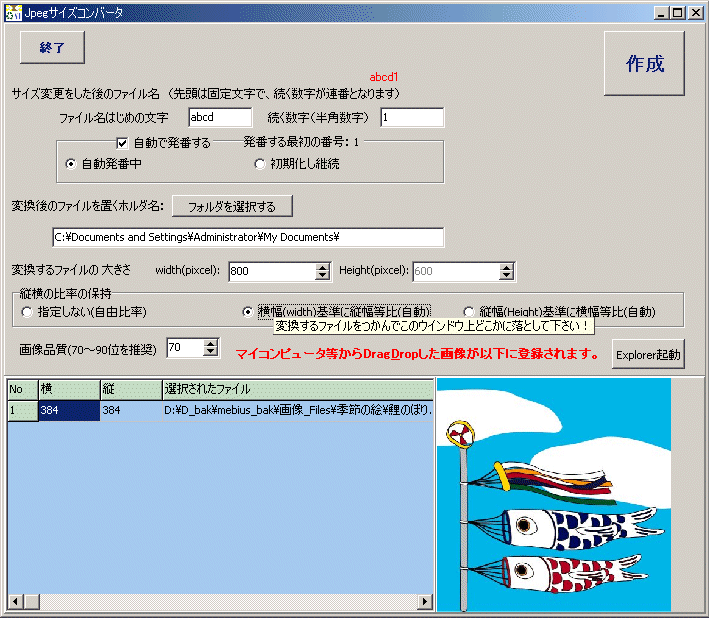Image resolution: width=709 pixels, height=618 pixels.
Task: Click the starting number input field
Action: click(x=411, y=118)
